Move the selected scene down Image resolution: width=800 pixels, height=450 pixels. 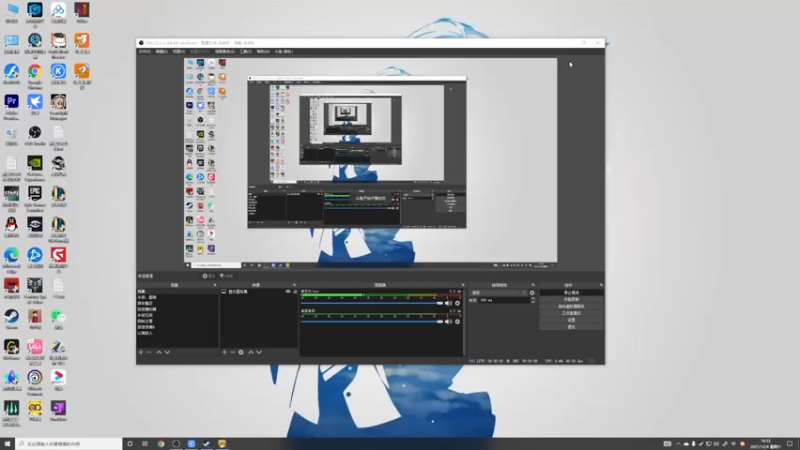[167, 352]
